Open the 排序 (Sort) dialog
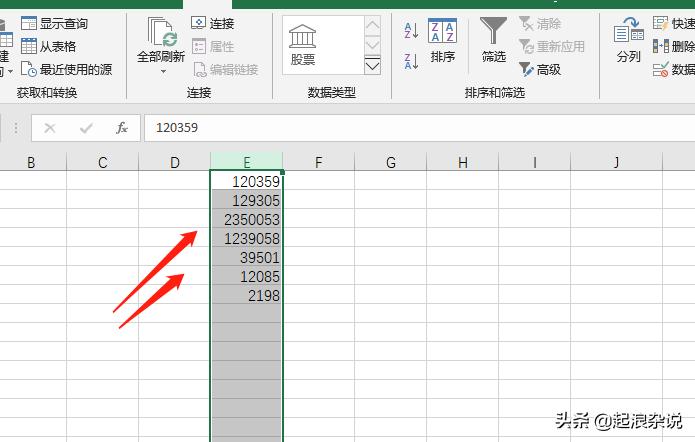 point(443,41)
